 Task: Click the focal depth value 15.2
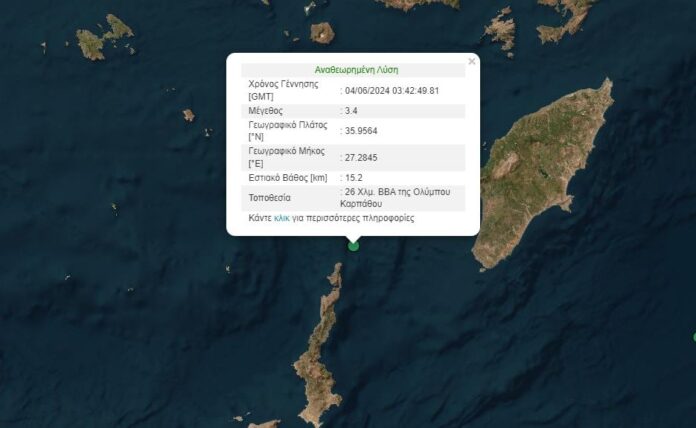355,178
